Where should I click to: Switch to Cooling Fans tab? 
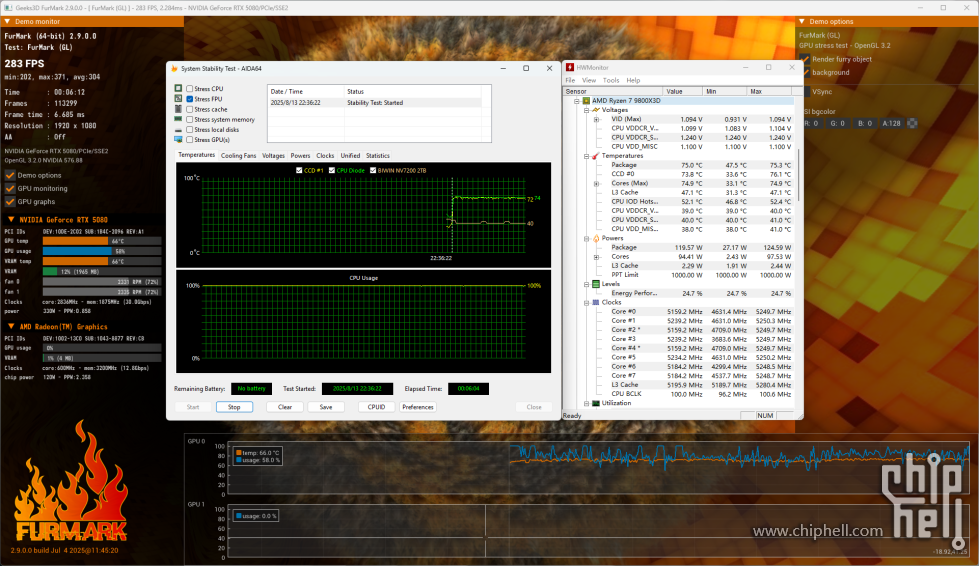[x=239, y=155]
